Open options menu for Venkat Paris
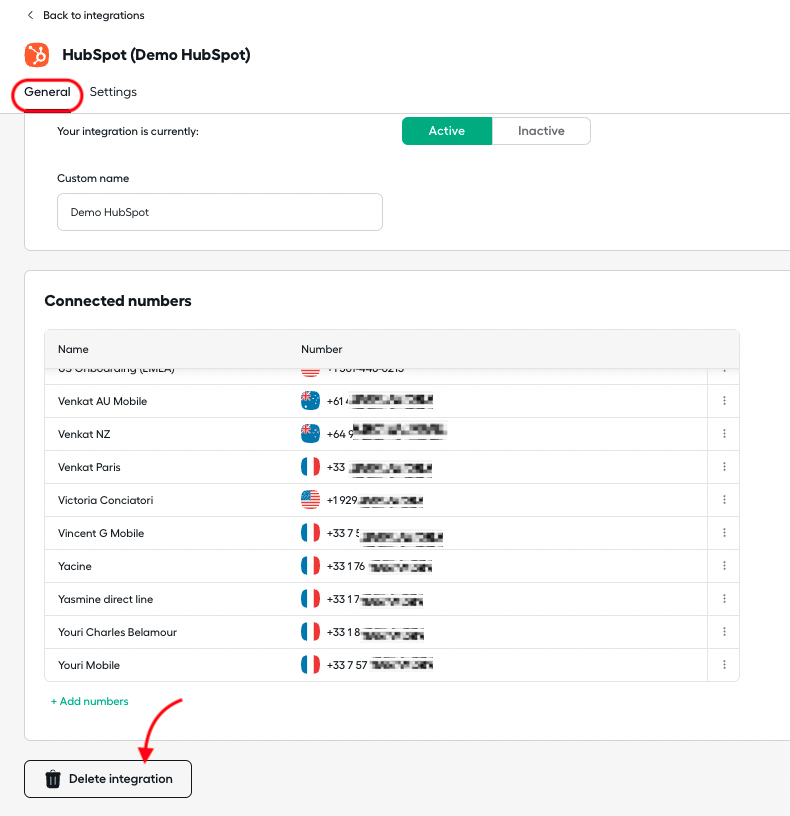This screenshot has width=790, height=816. [724, 467]
